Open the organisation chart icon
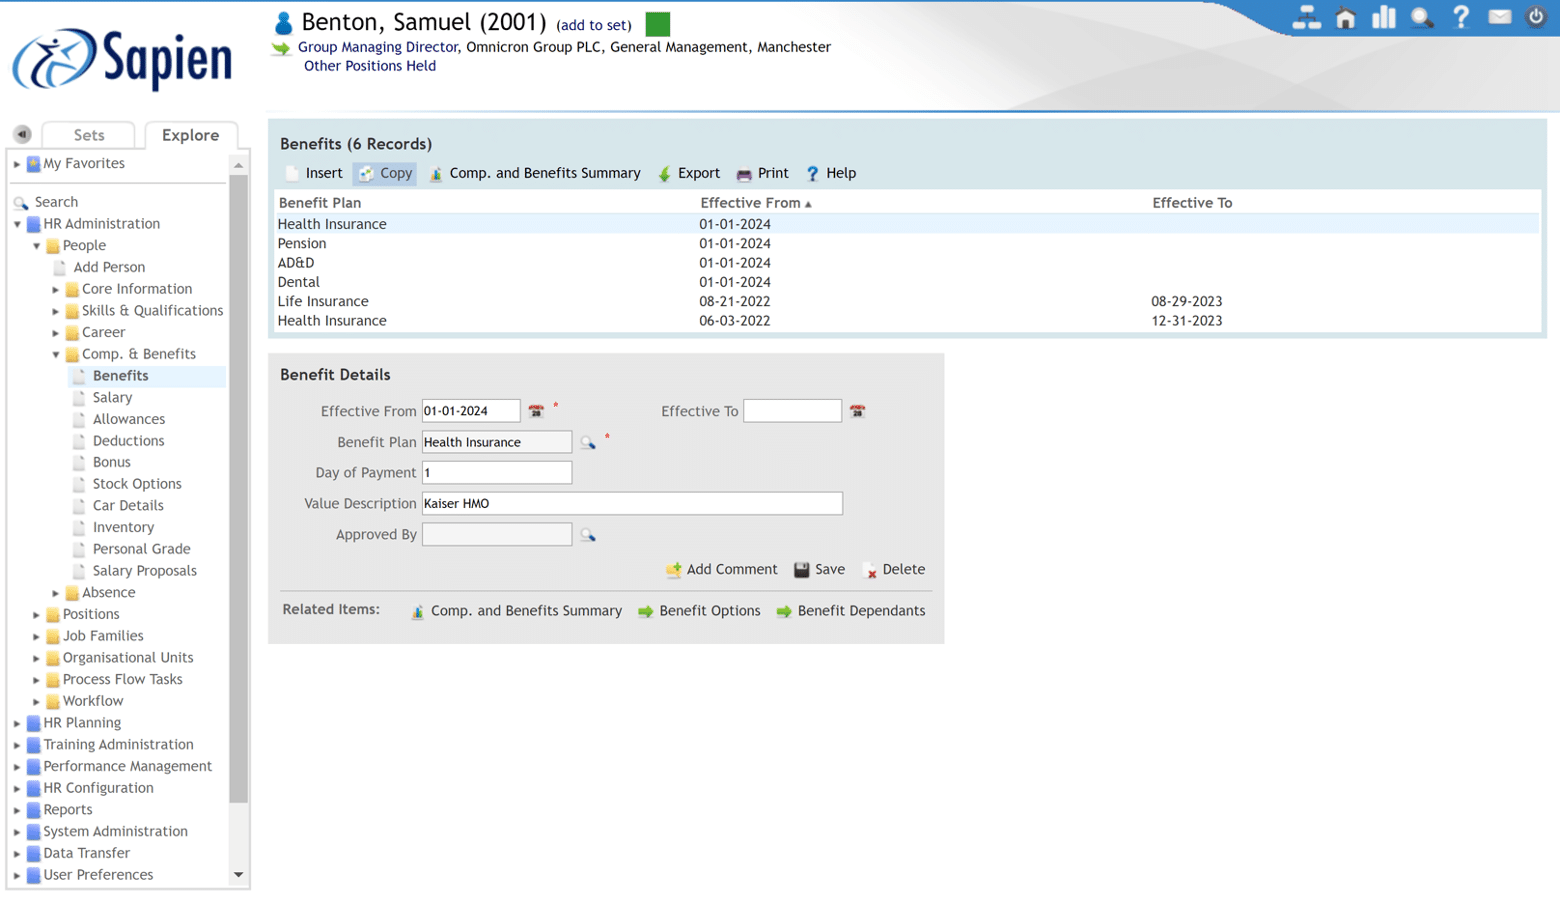 [x=1307, y=17]
